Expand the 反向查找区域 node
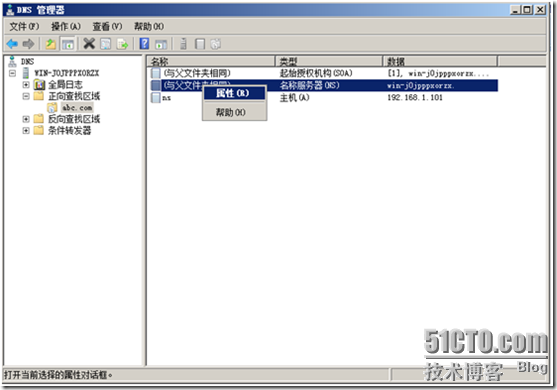Screen dimensions: 557x390 click(26, 119)
